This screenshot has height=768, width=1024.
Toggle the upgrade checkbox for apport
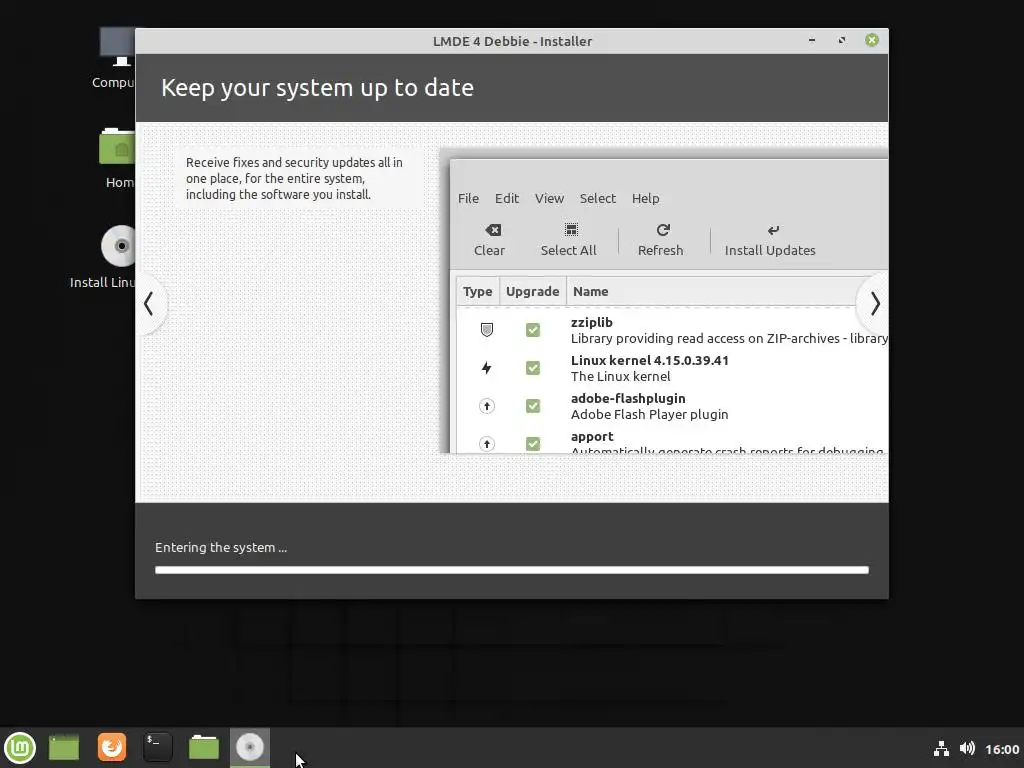pyautogui.click(x=533, y=444)
